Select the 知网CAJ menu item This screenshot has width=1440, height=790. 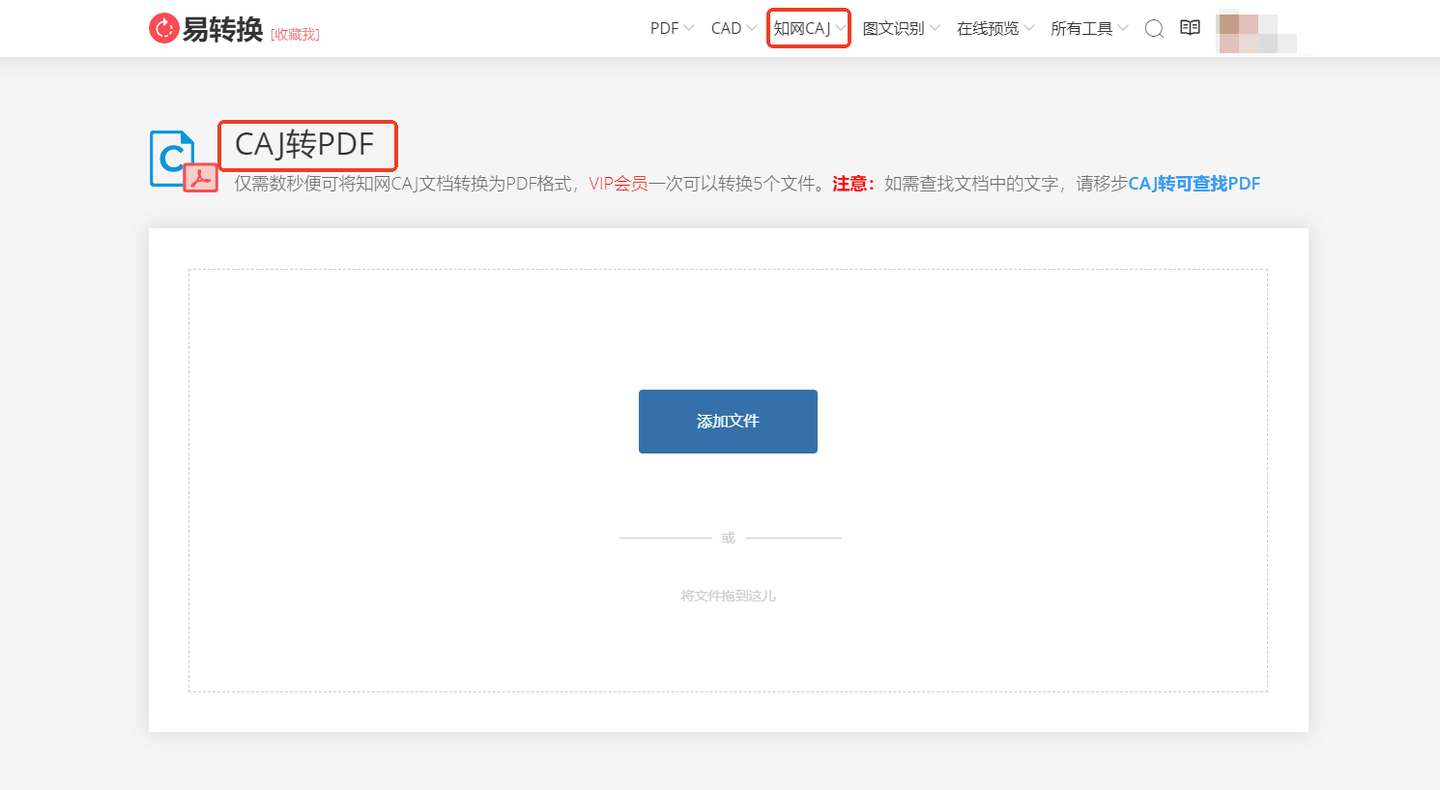click(x=802, y=28)
